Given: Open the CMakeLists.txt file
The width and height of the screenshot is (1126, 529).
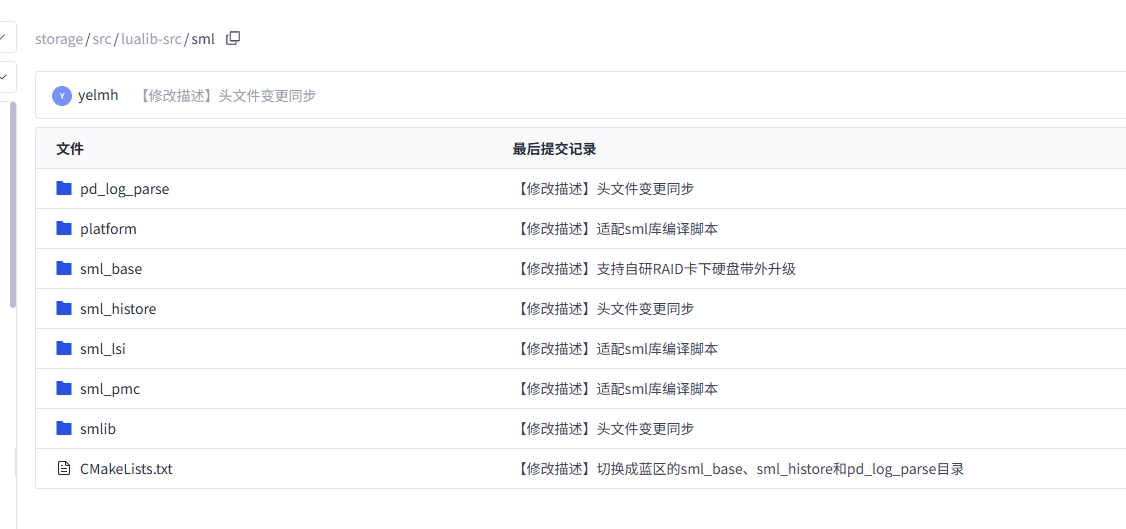Looking at the screenshot, I should [126, 469].
